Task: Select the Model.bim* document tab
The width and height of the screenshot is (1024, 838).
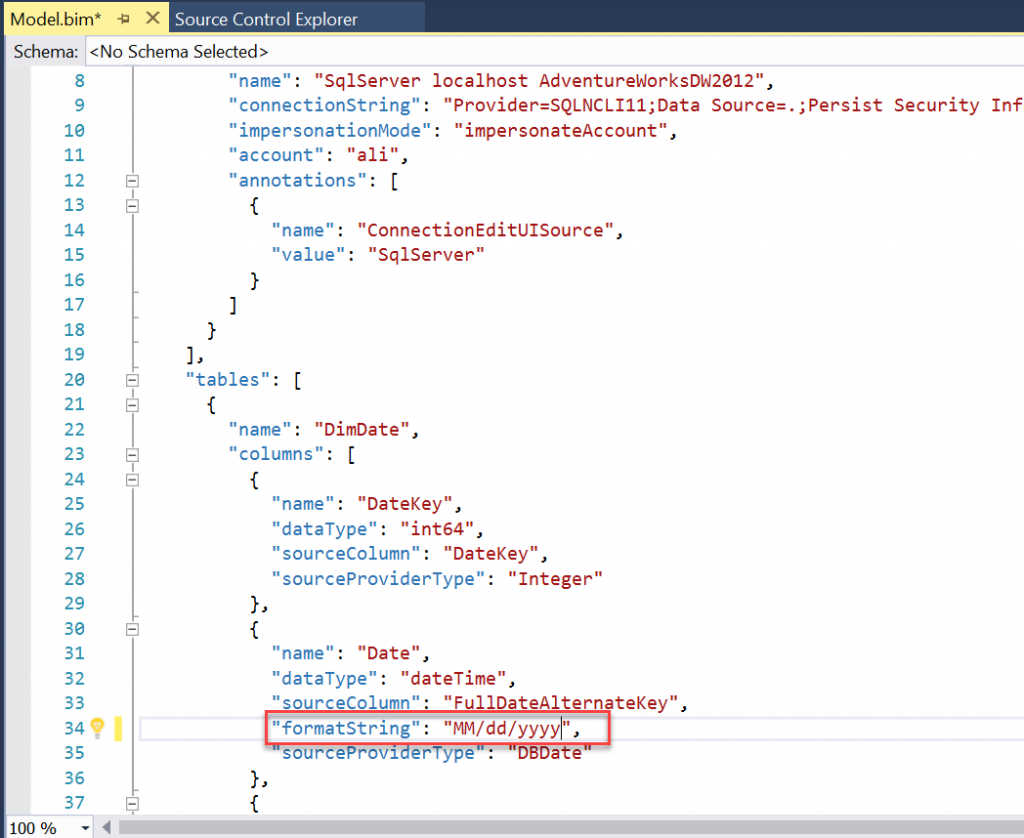Action: pos(55,19)
